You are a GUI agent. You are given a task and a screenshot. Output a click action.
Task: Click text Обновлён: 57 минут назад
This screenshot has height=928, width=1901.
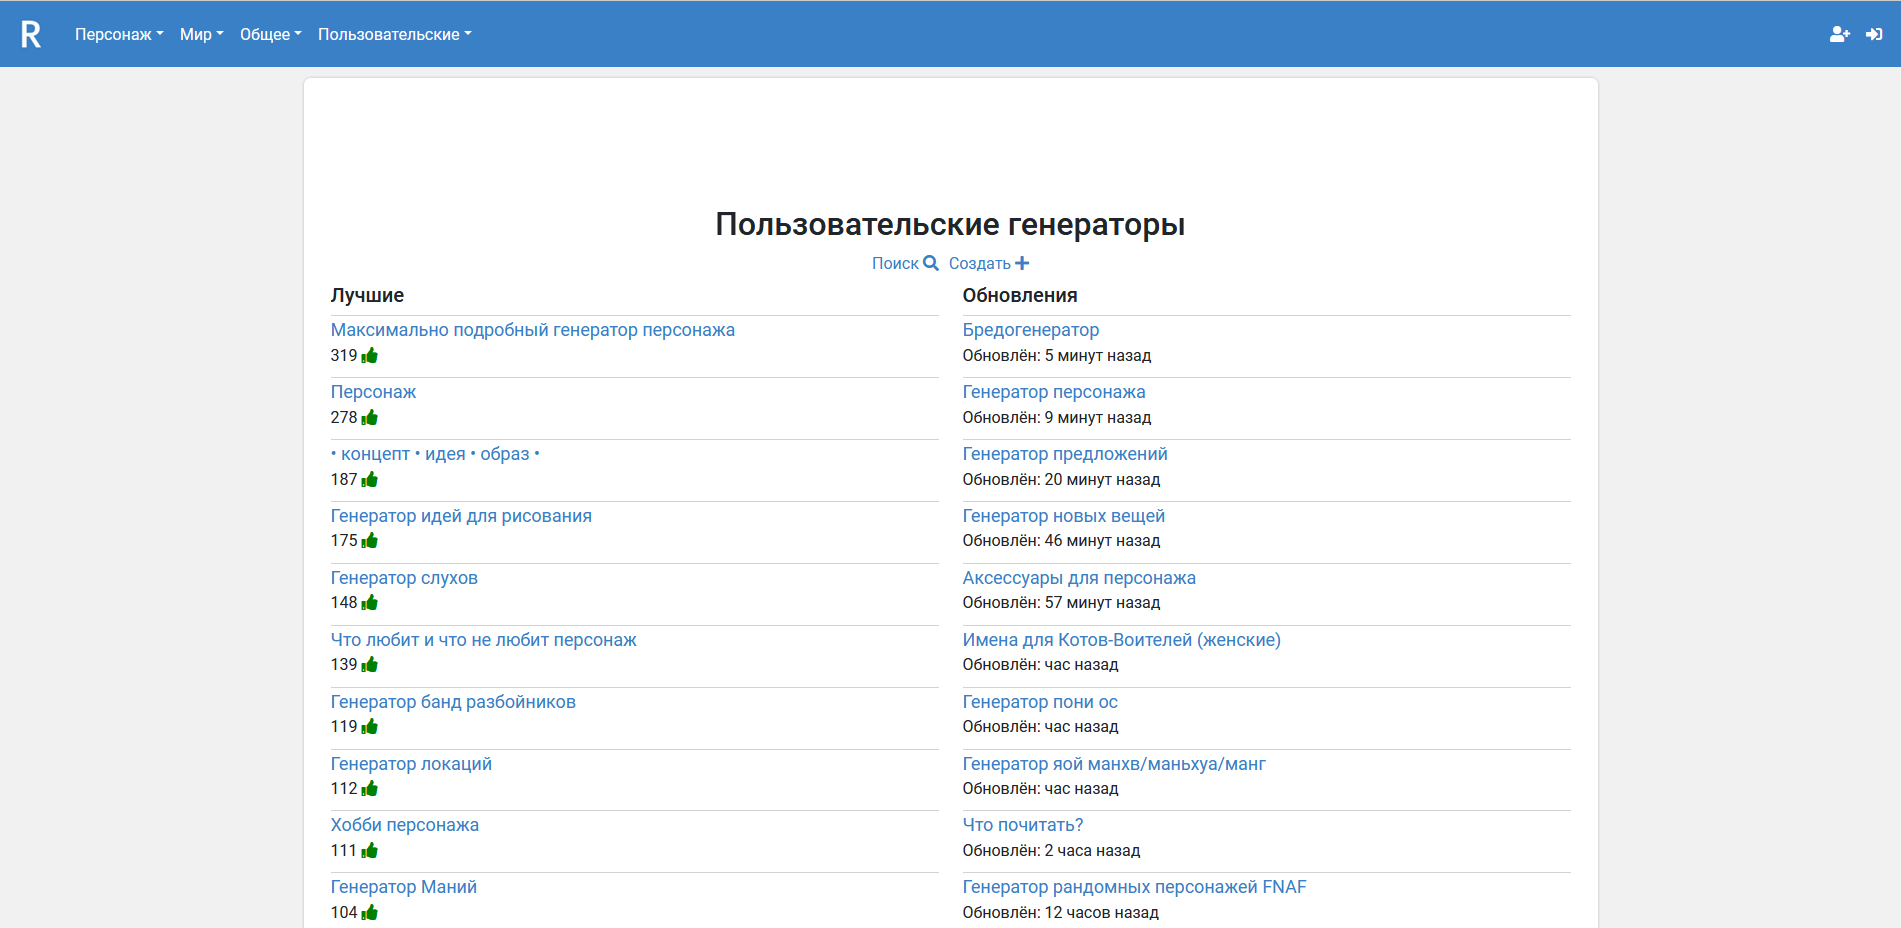pyautogui.click(x=1062, y=602)
